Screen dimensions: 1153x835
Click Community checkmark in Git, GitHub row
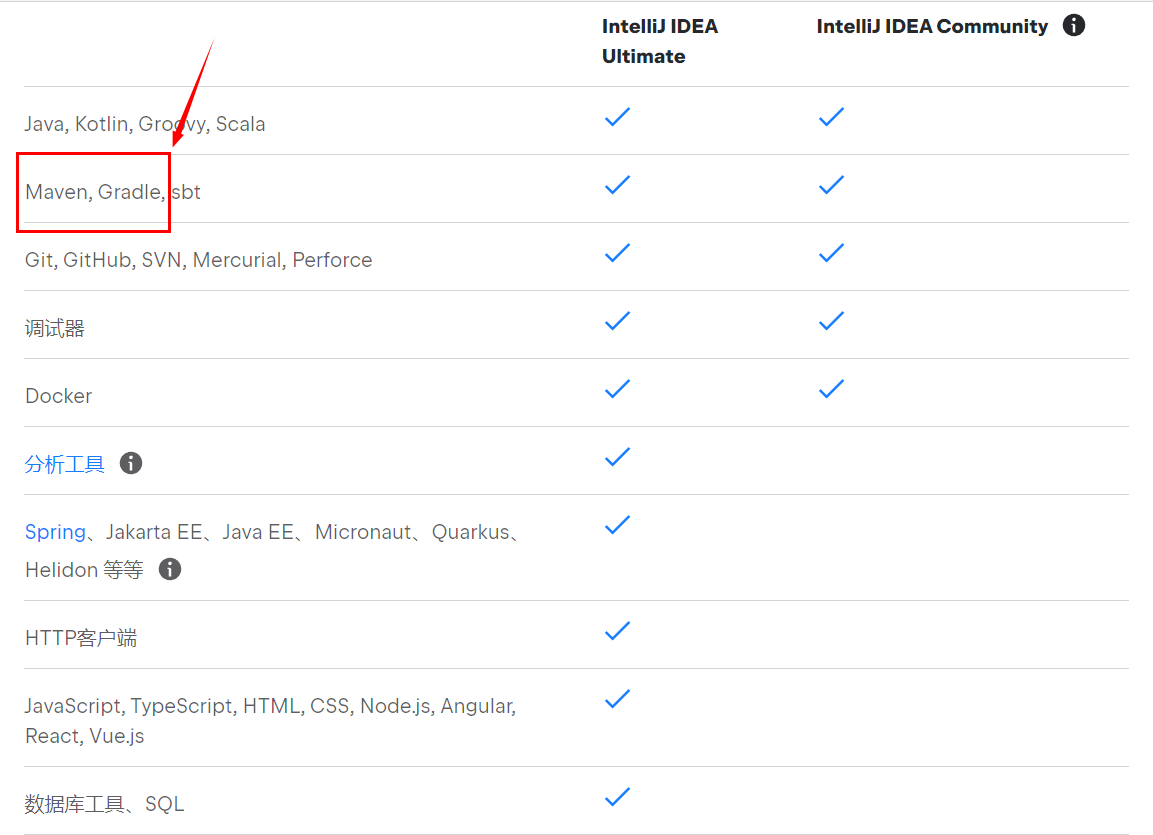[831, 253]
